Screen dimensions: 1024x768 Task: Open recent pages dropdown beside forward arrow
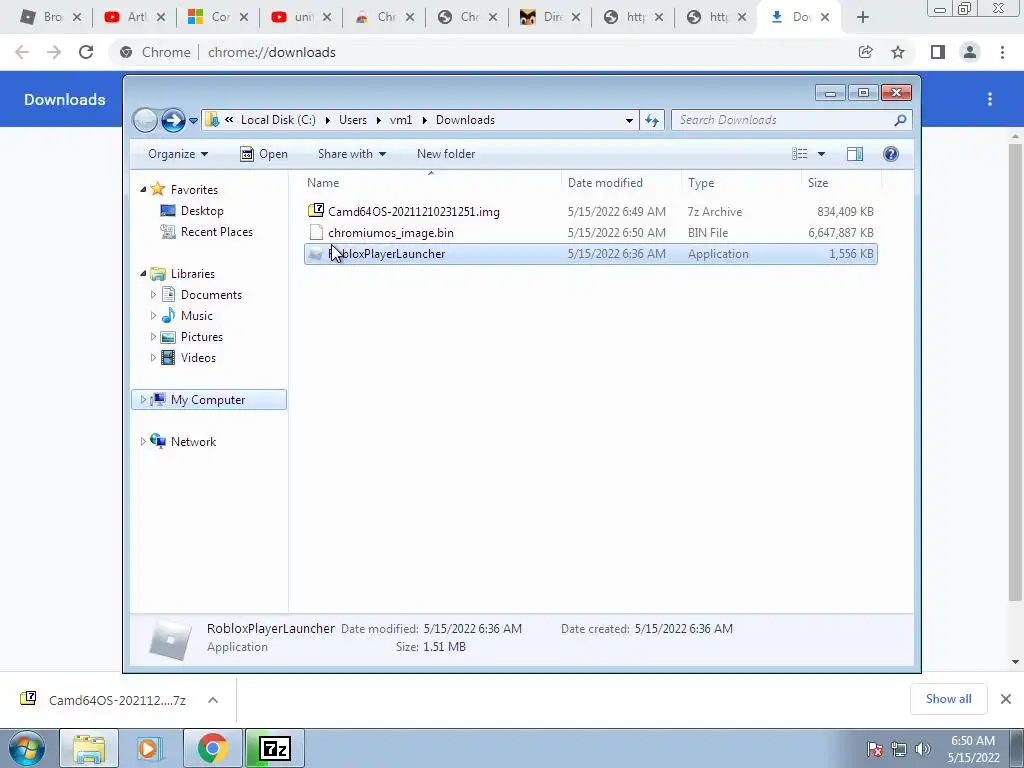click(193, 120)
